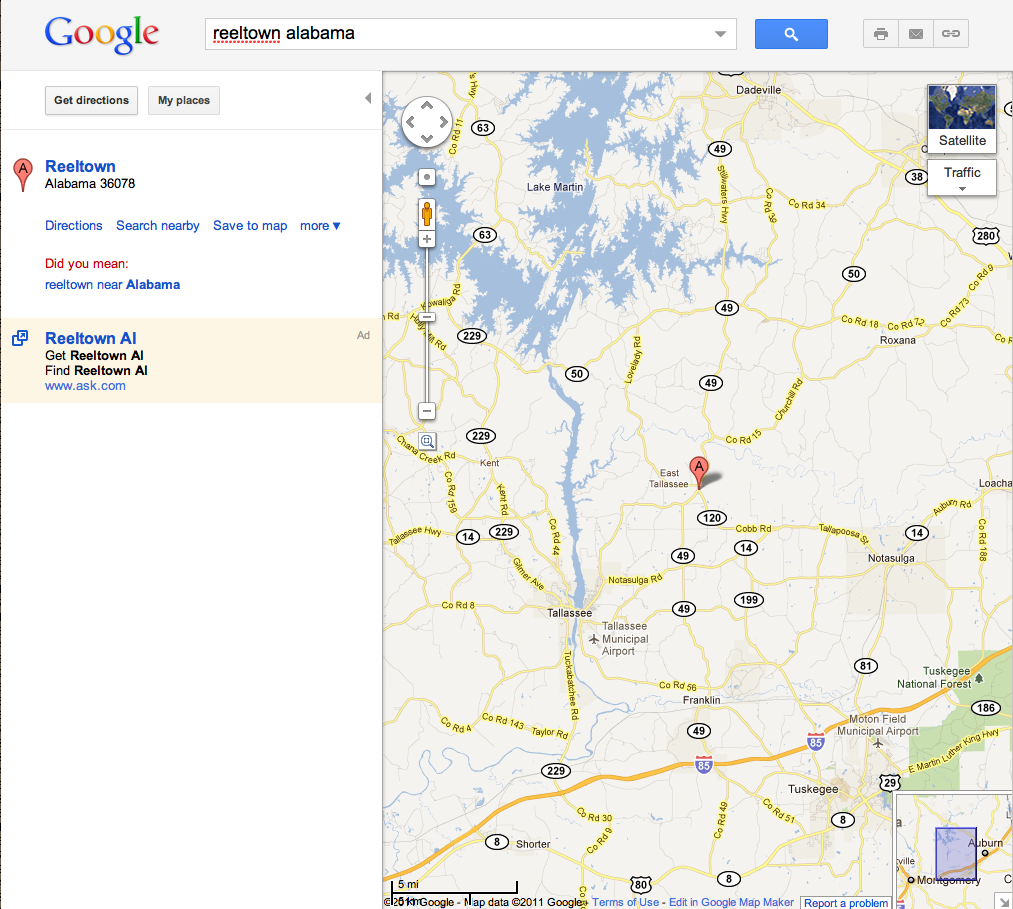Image resolution: width=1013 pixels, height=909 pixels.
Task: Click the blue search magnifier button
Action: (791, 34)
